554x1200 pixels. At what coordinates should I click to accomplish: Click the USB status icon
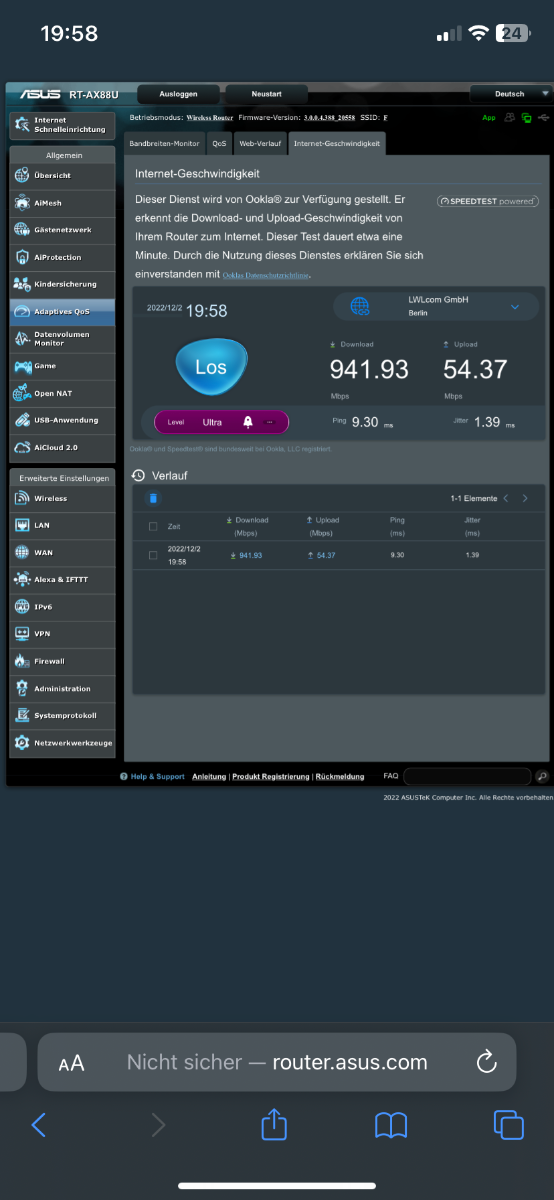pos(542,118)
